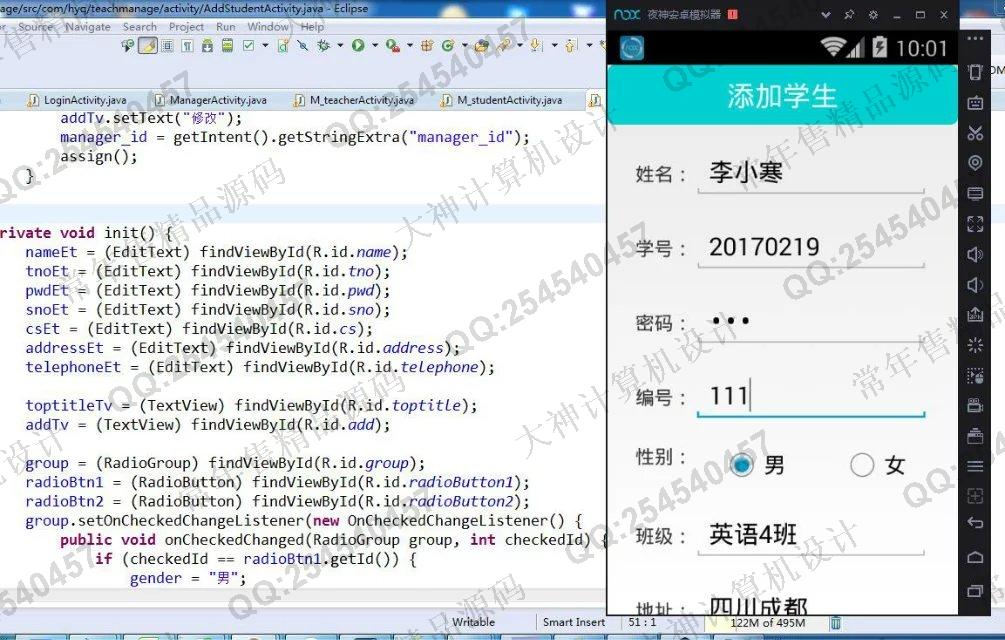
Task: Click the Nox volume up speaker icon
Action: click(x=975, y=254)
